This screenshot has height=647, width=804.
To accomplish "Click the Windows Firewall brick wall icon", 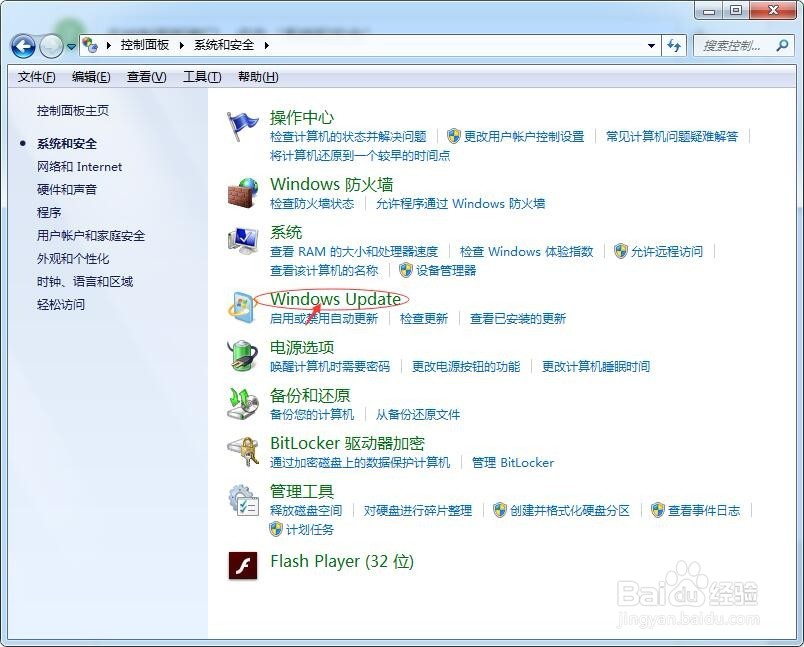I will [243, 193].
